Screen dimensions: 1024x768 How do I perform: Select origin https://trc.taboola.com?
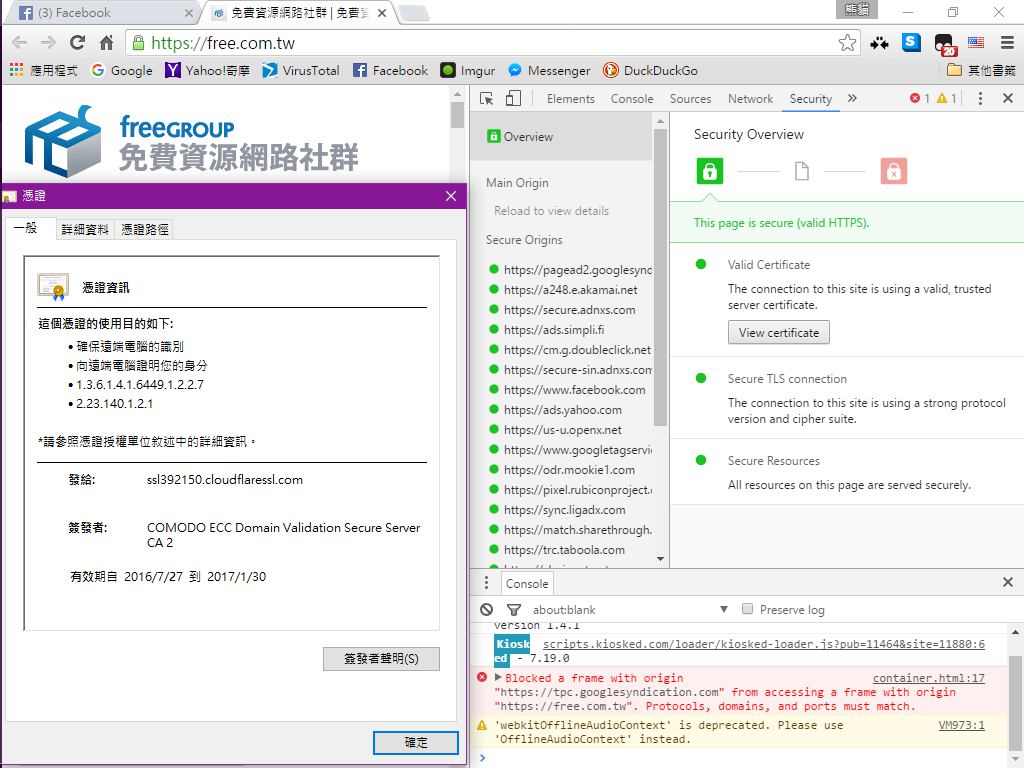(x=564, y=550)
